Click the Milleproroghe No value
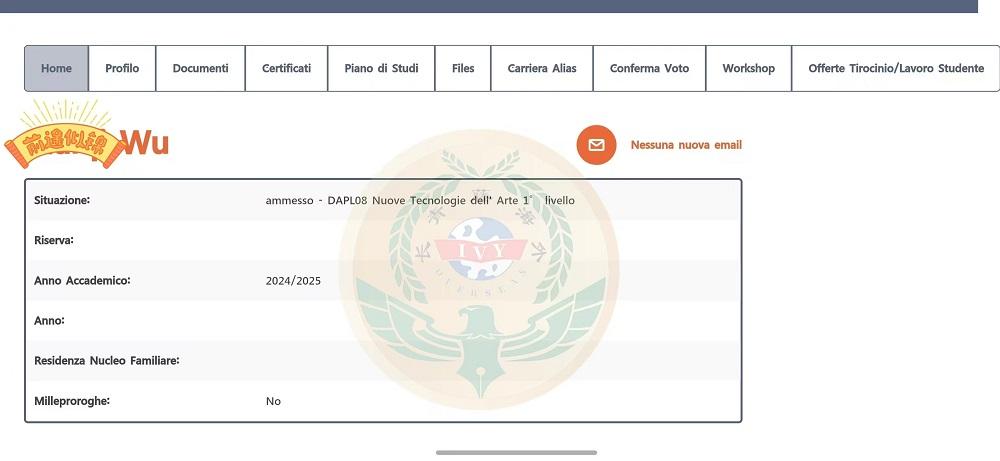The image size is (1000, 461). click(x=273, y=401)
